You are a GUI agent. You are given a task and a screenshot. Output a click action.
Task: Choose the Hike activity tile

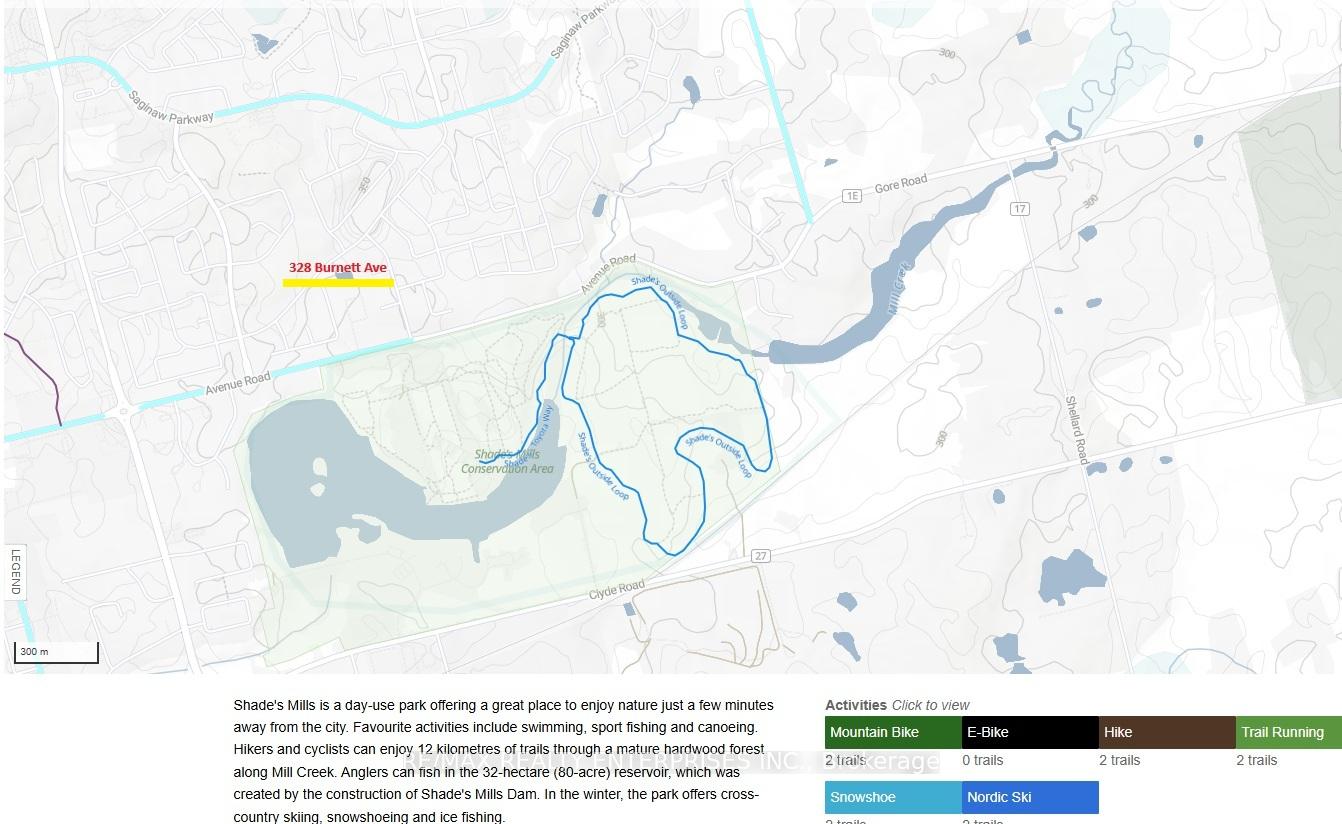click(1166, 732)
